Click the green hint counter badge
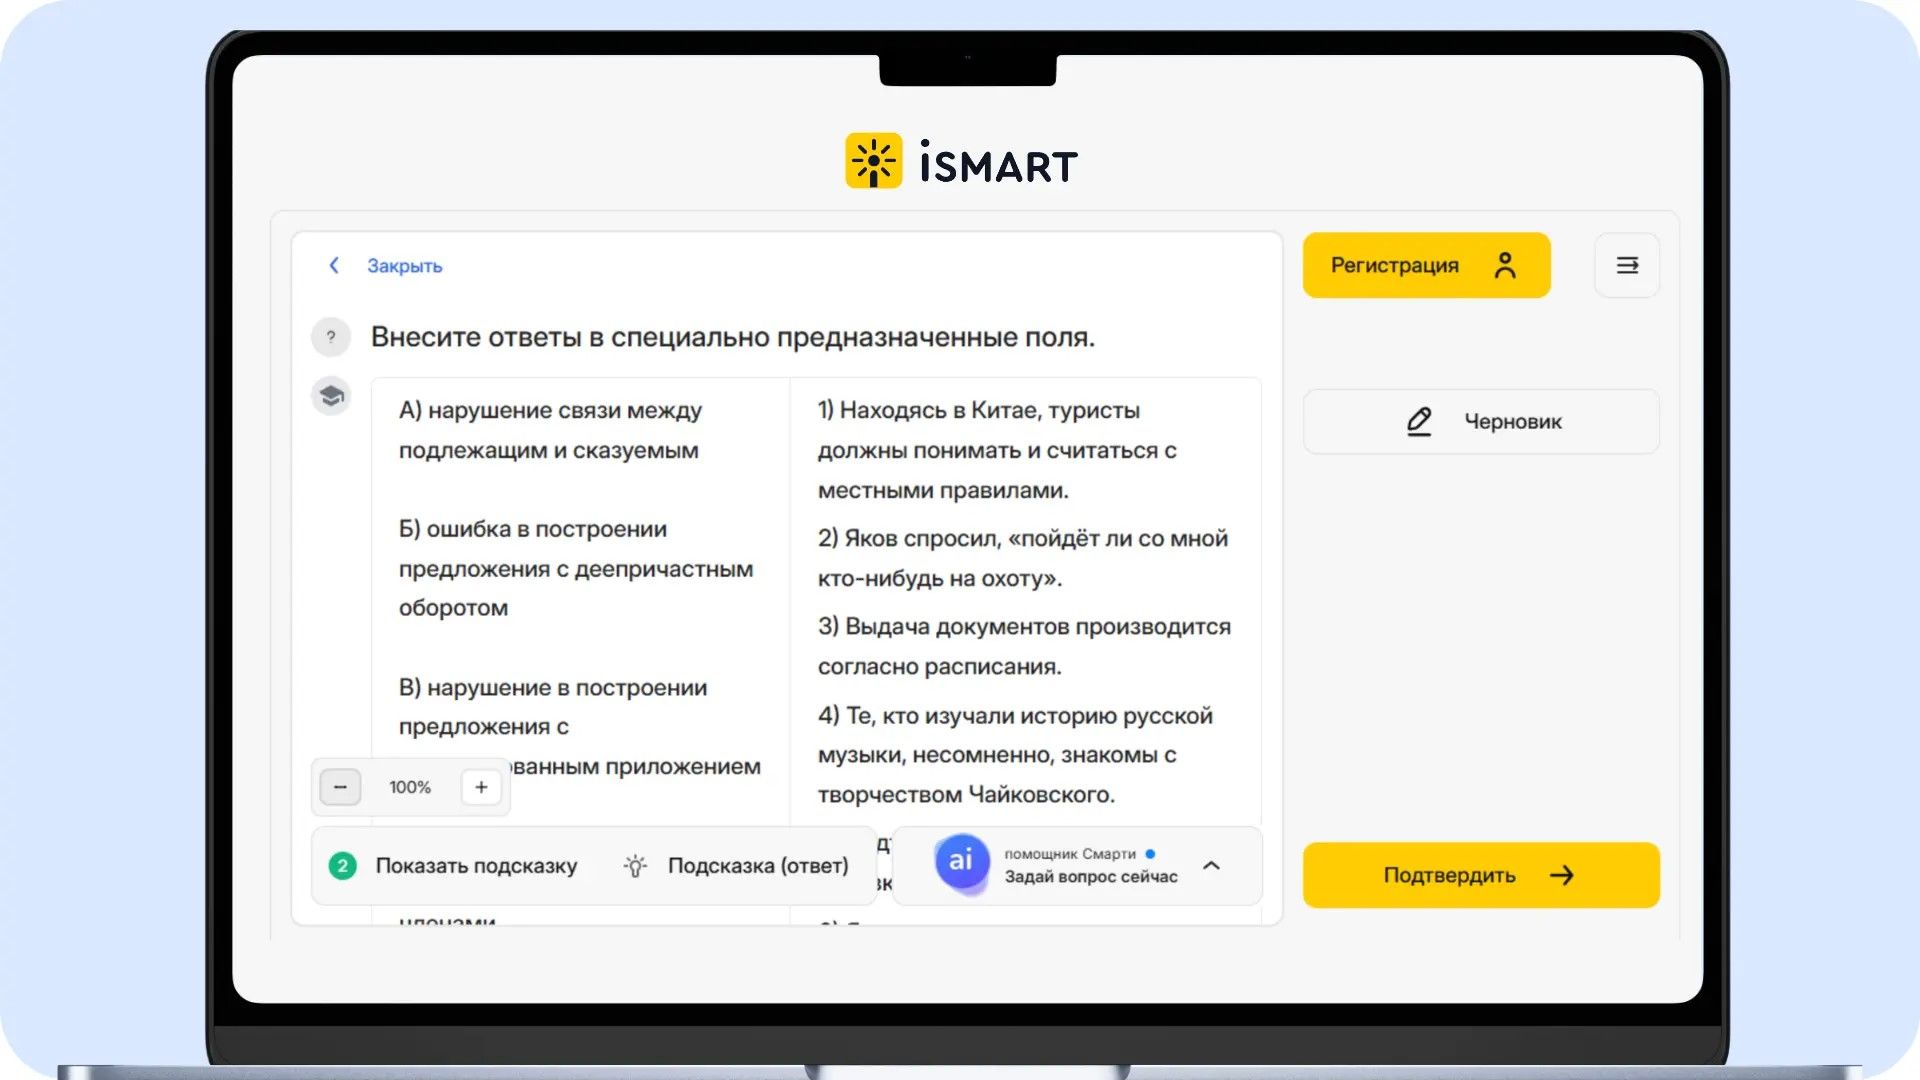Image resolution: width=1920 pixels, height=1080 pixels. coord(342,866)
